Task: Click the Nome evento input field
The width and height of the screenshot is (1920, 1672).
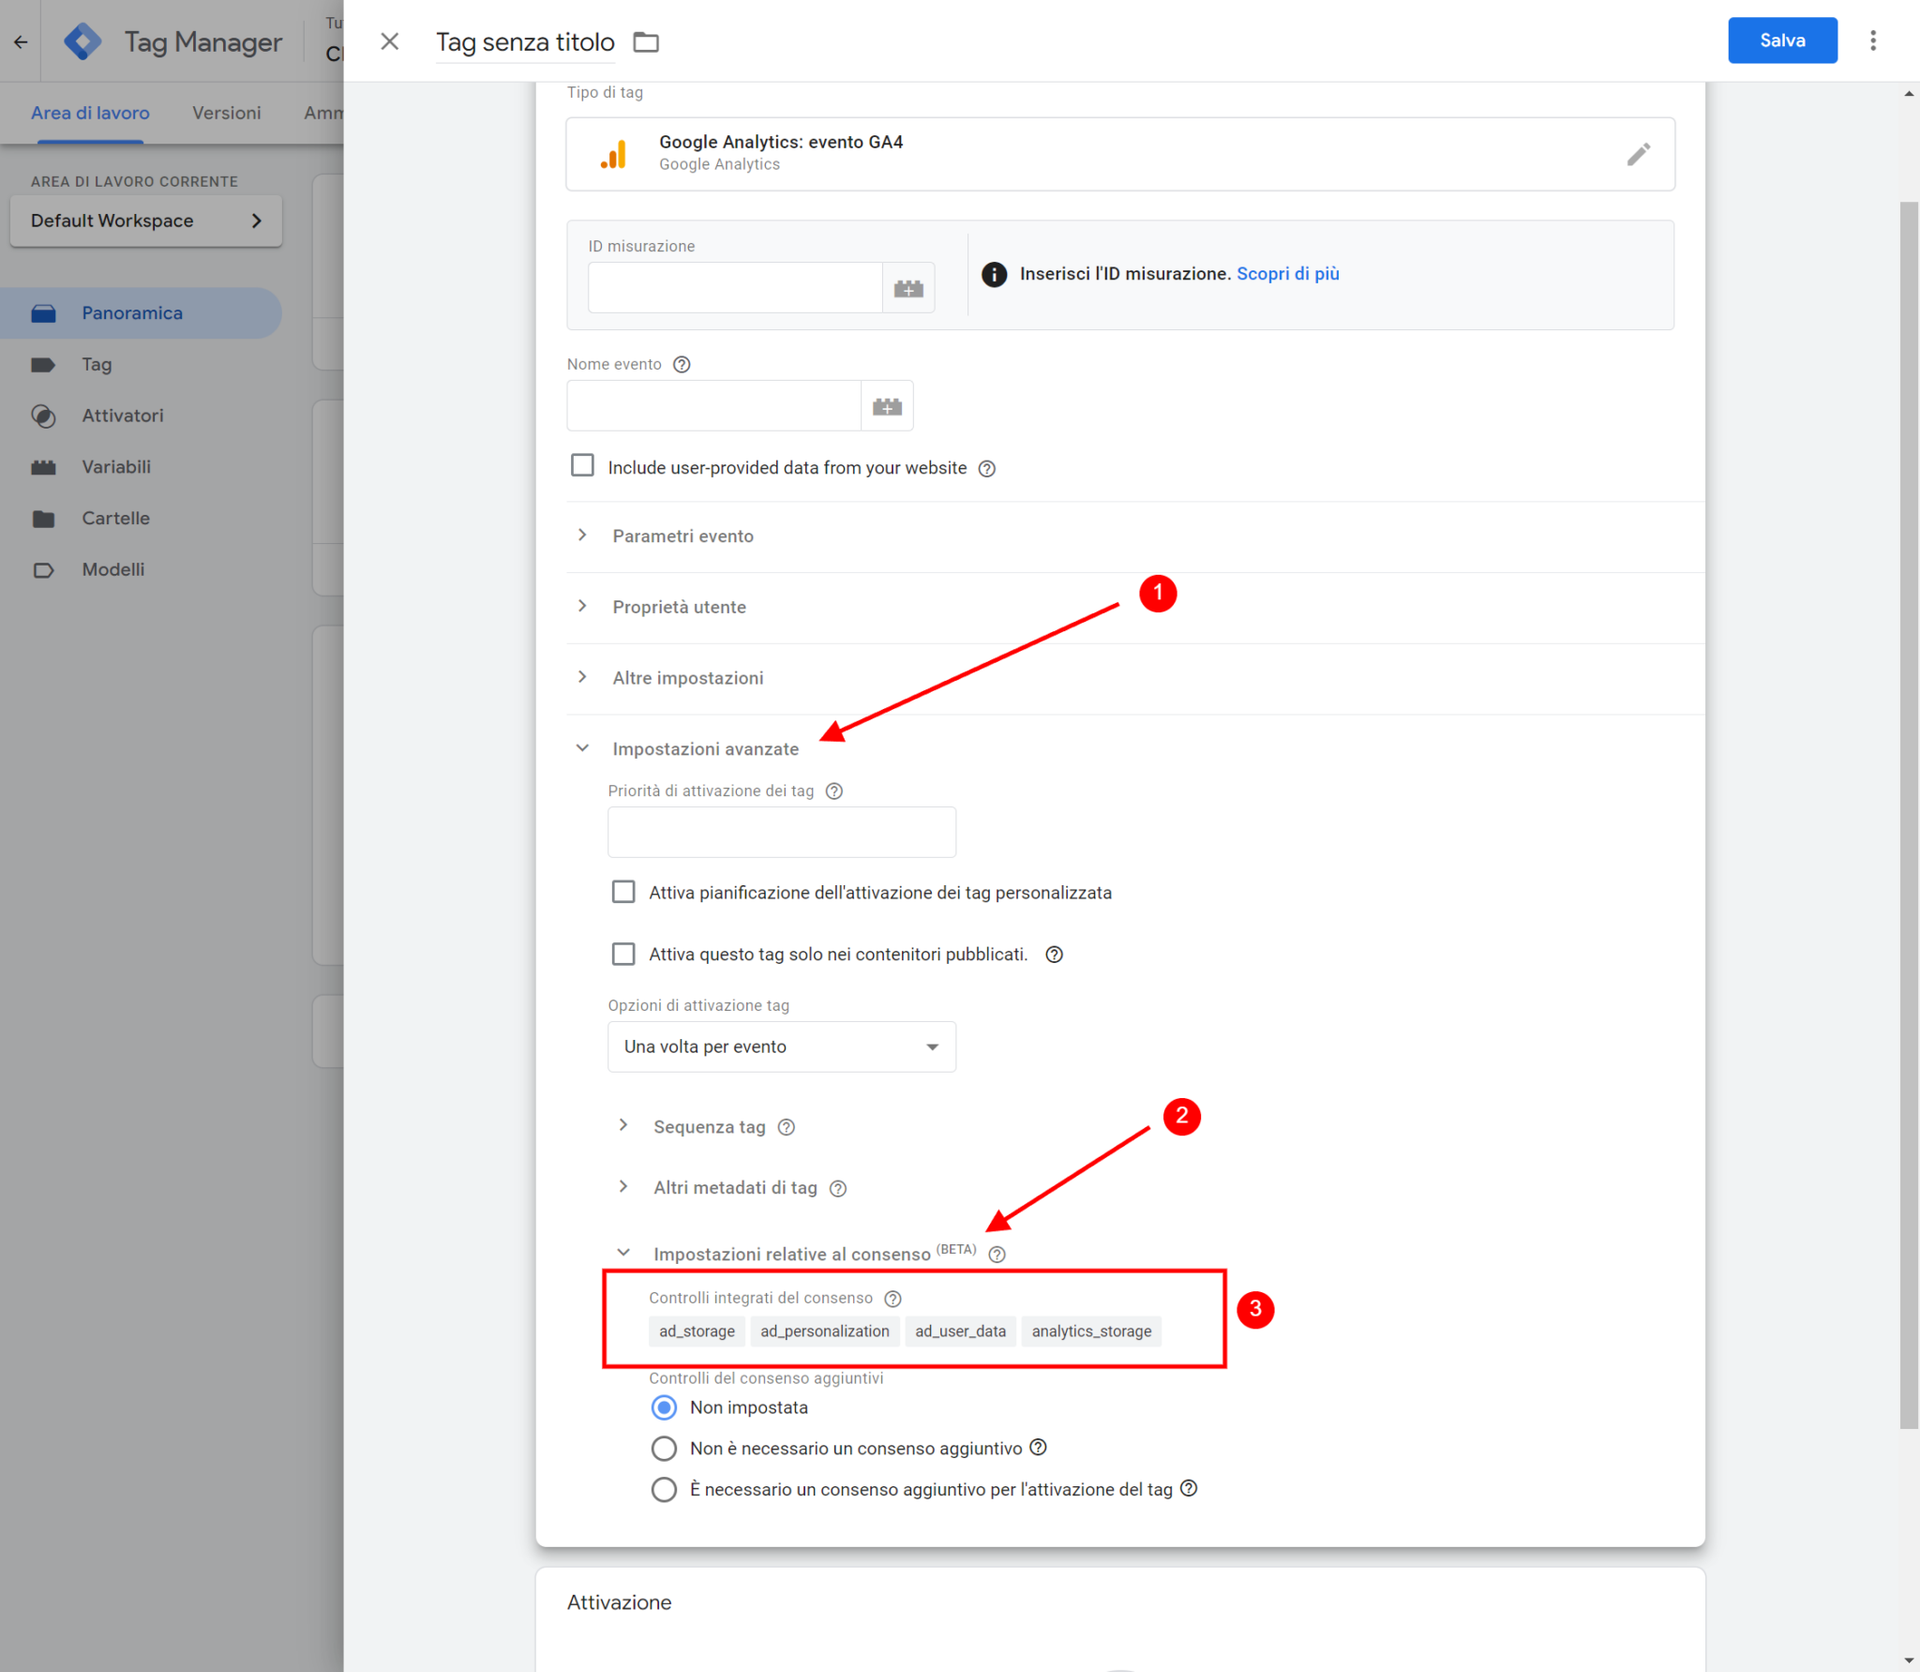Action: click(714, 406)
